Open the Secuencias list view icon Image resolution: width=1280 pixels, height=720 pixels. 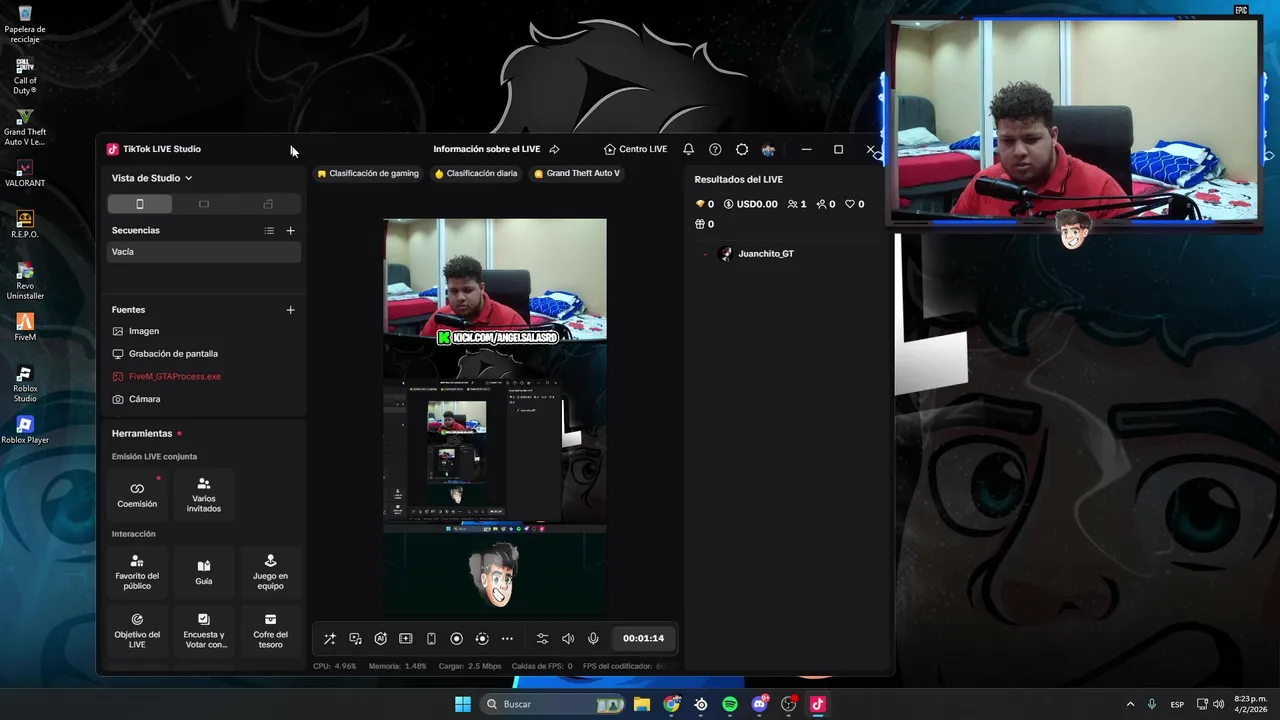tap(269, 230)
